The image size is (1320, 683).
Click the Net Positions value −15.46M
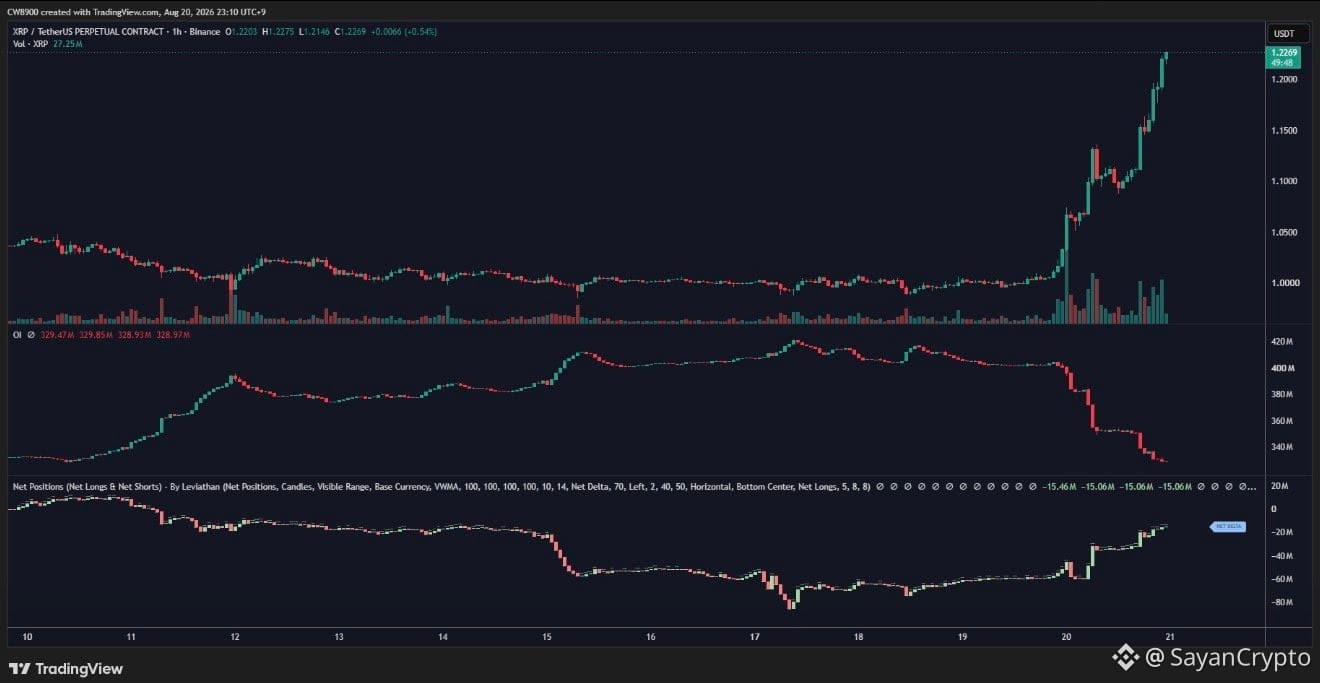[x=1057, y=486]
